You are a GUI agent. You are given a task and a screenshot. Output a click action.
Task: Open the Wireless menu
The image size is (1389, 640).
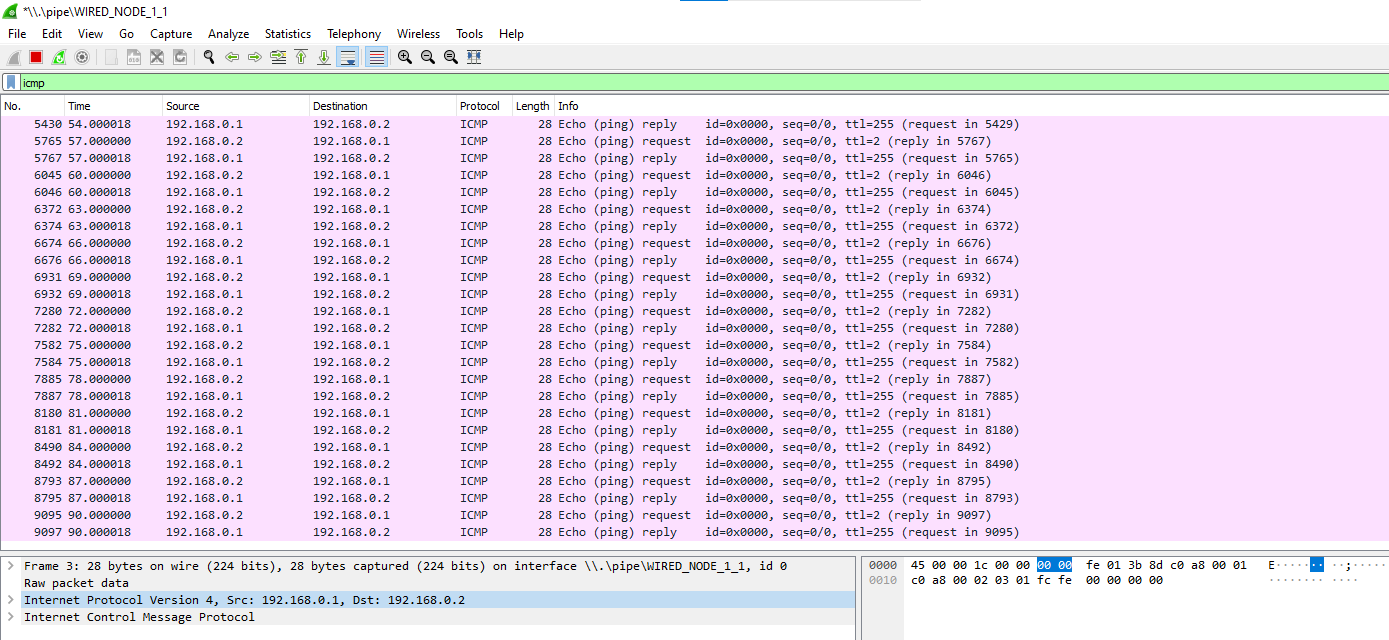tap(418, 33)
